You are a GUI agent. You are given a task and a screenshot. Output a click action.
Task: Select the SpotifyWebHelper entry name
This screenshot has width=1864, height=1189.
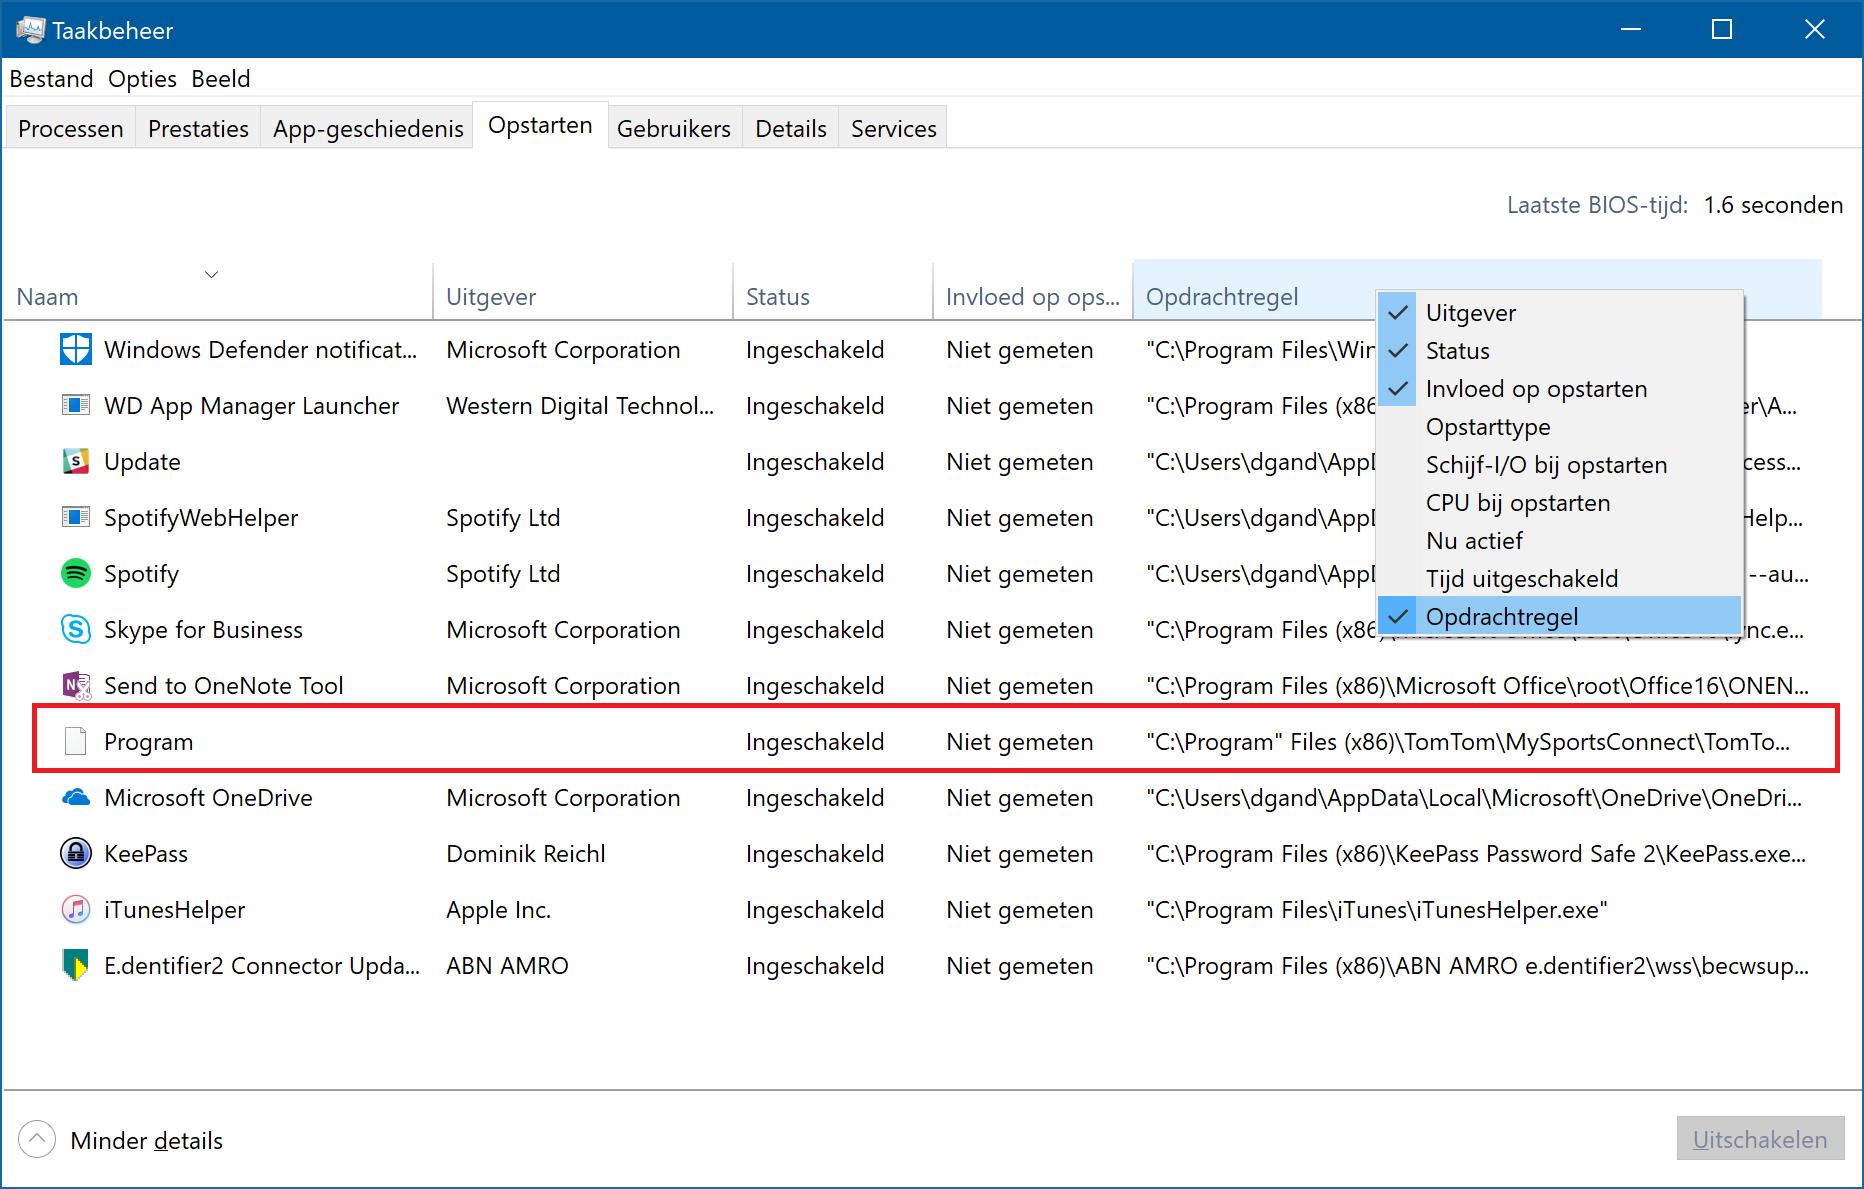pos(201,518)
